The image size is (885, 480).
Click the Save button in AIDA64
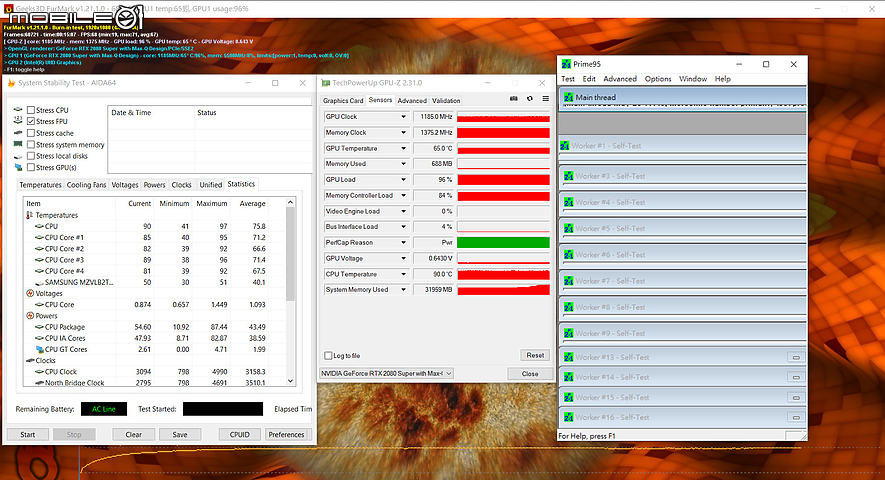coord(180,434)
